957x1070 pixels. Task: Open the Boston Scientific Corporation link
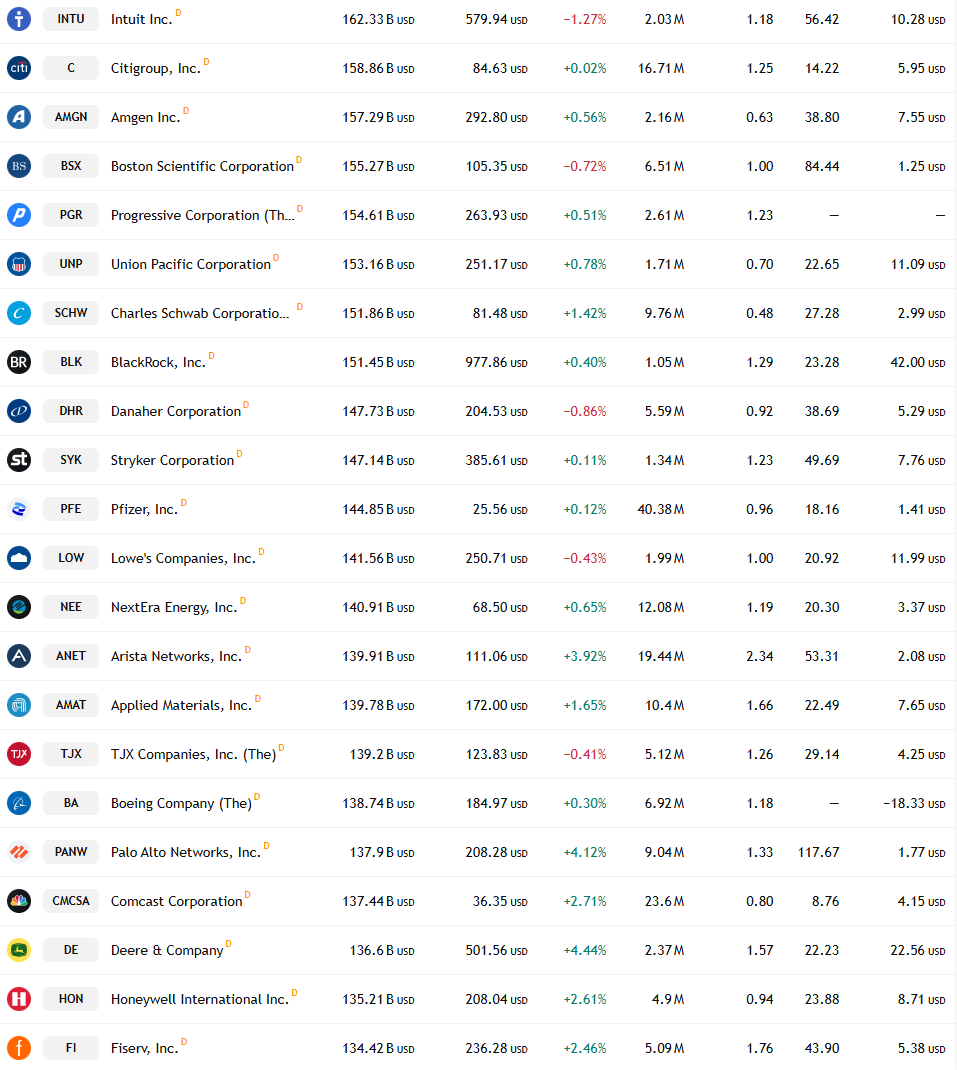[x=202, y=167]
